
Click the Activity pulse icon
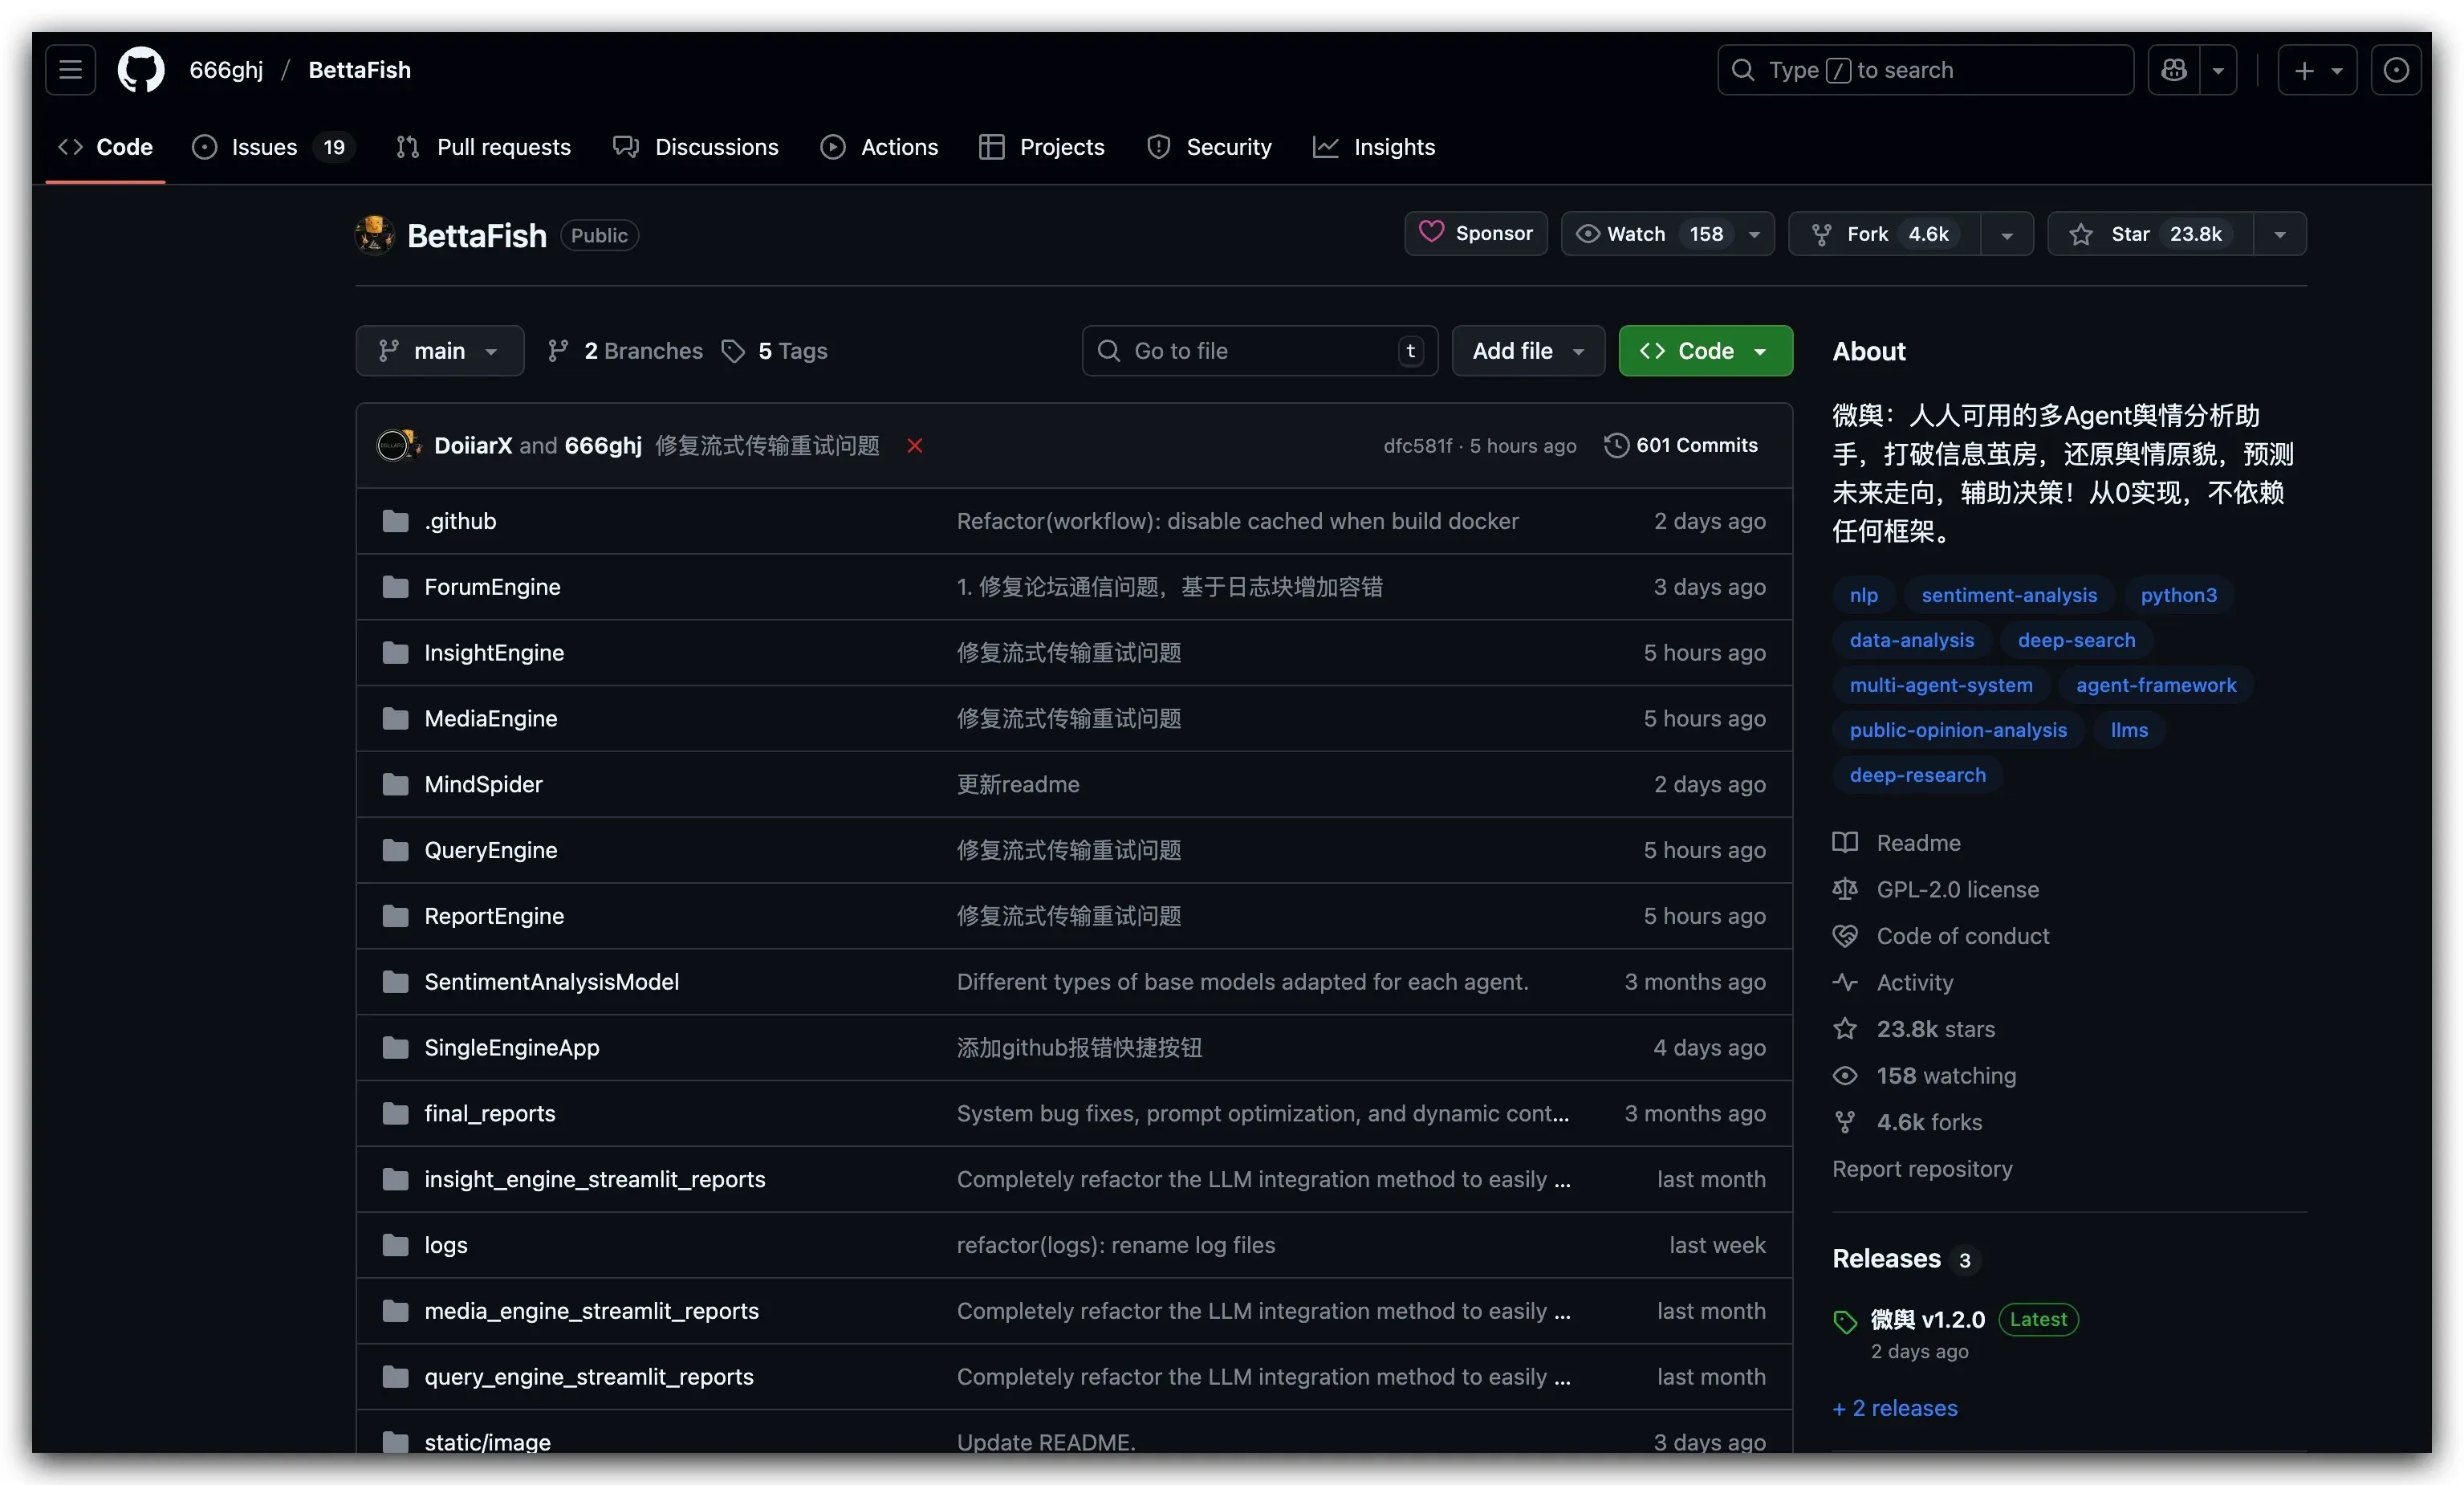coord(1845,982)
